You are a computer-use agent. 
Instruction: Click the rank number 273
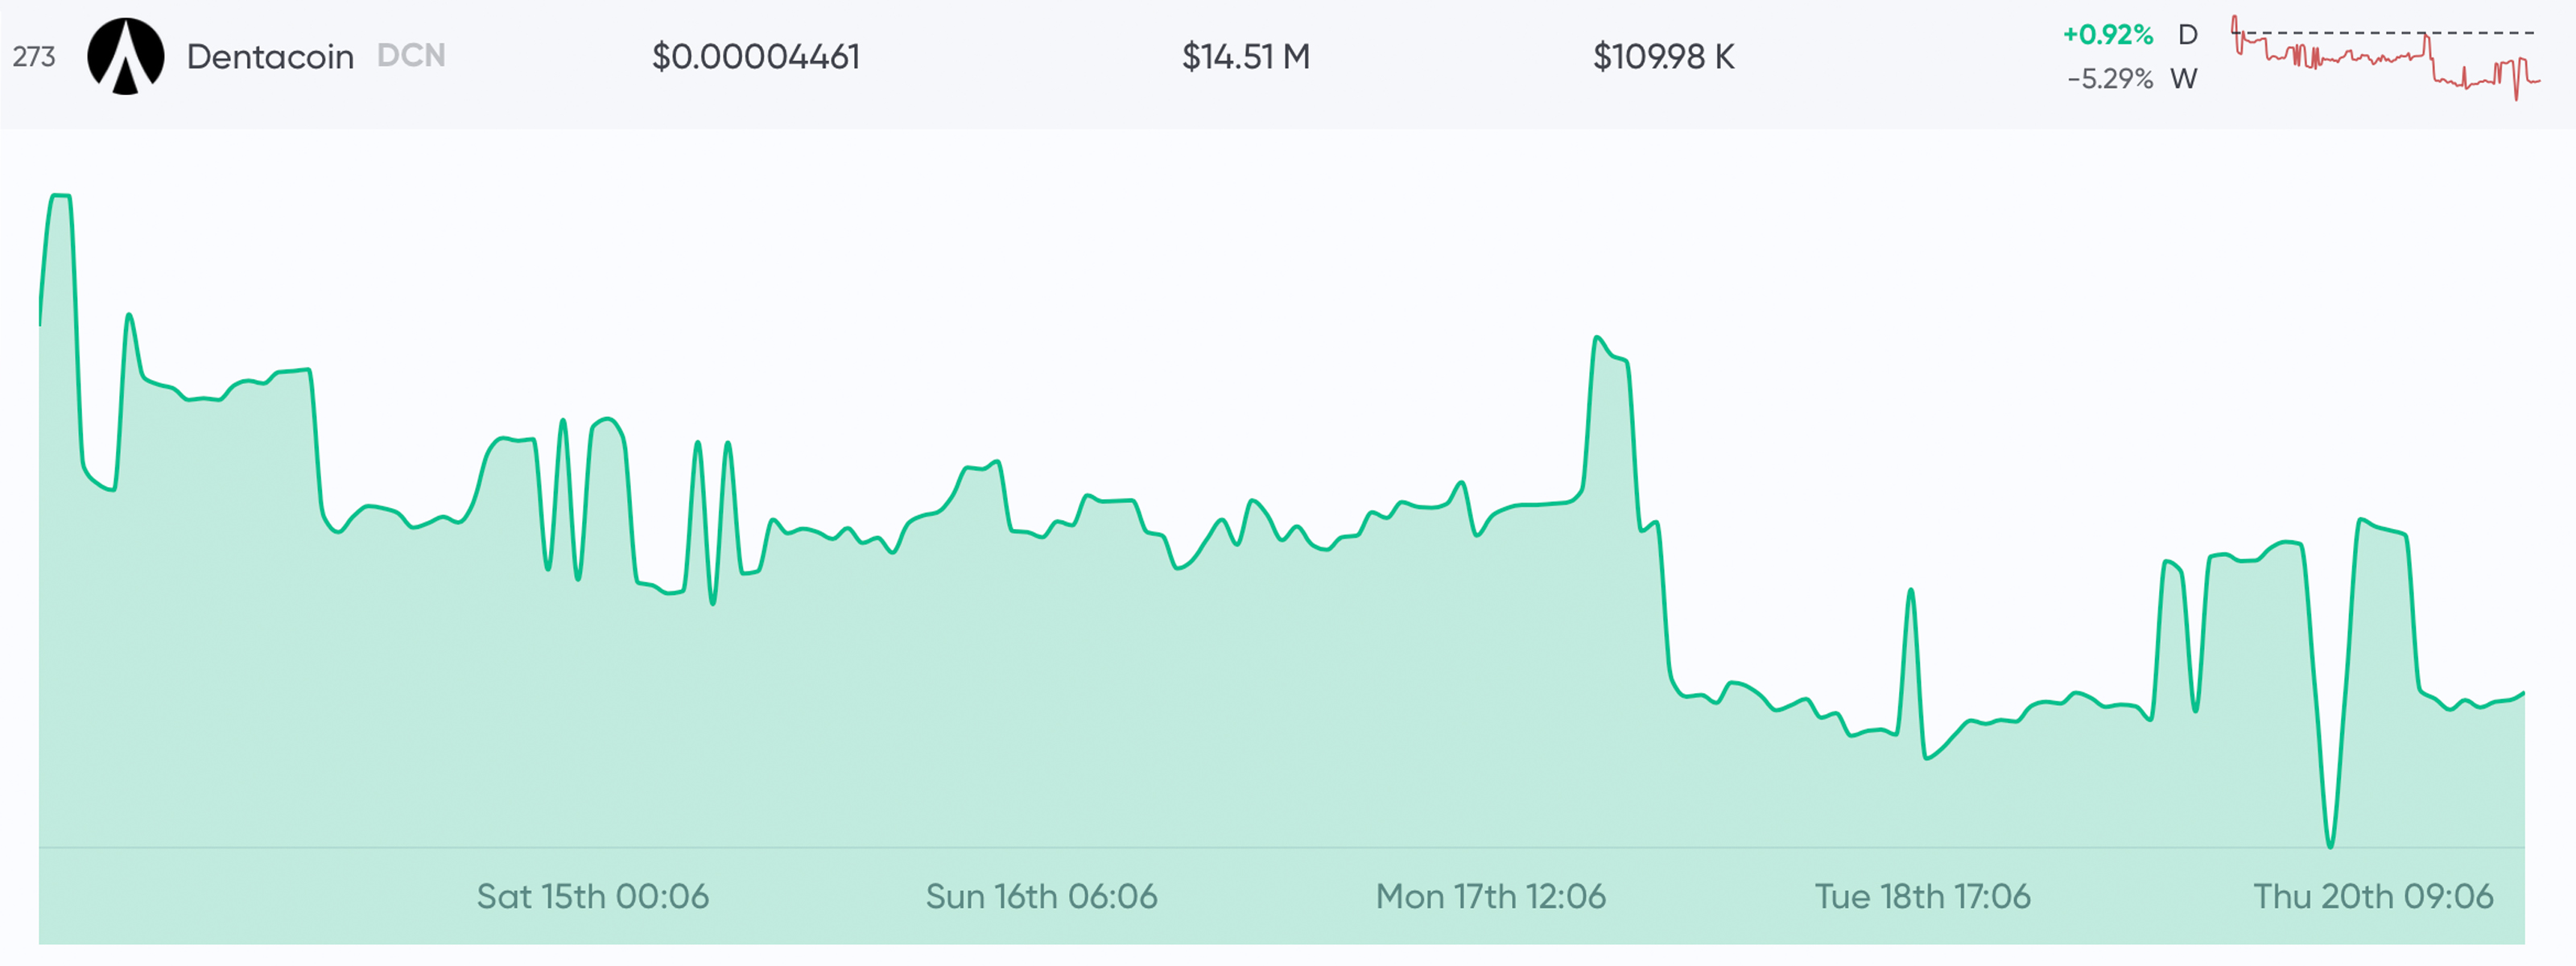34,57
